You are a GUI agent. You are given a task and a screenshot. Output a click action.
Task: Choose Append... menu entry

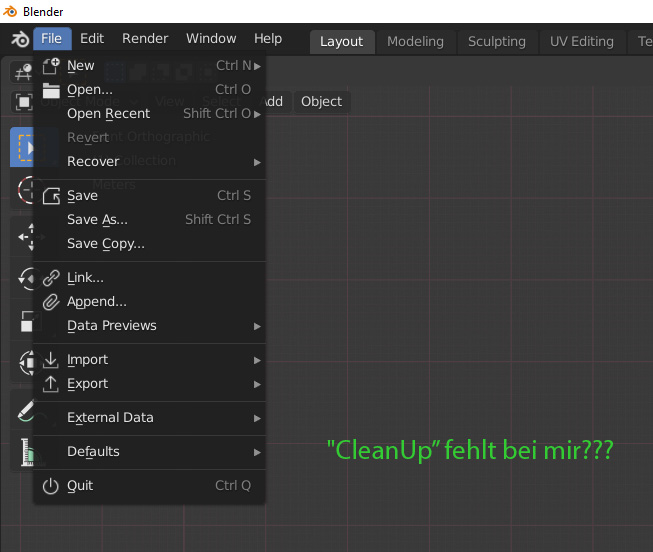[150, 302]
